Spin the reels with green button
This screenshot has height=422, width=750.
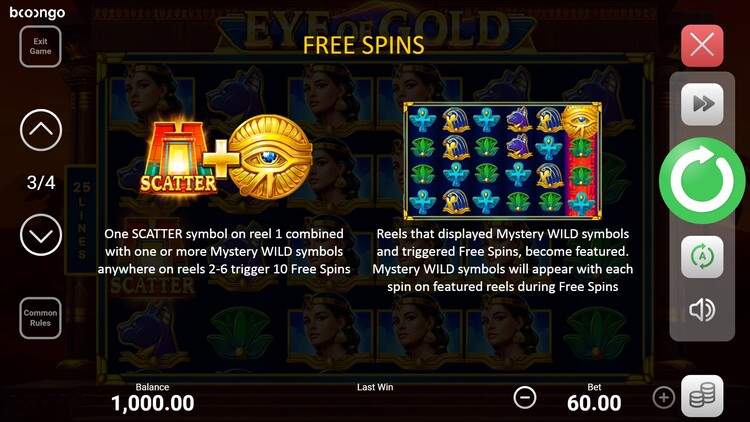click(x=702, y=180)
